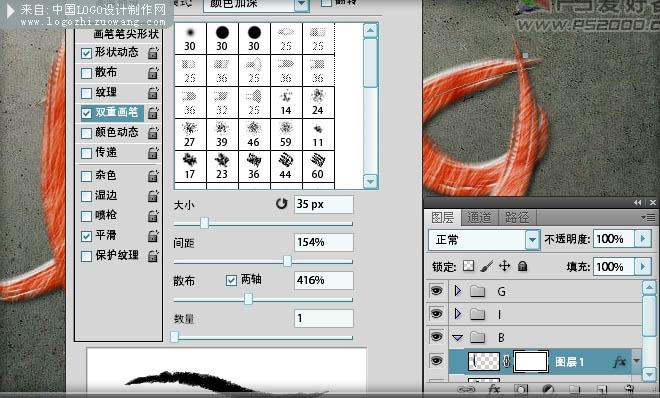Switch to the 通道 channels tab
Viewport: 660px width, 398px height.
(479, 218)
